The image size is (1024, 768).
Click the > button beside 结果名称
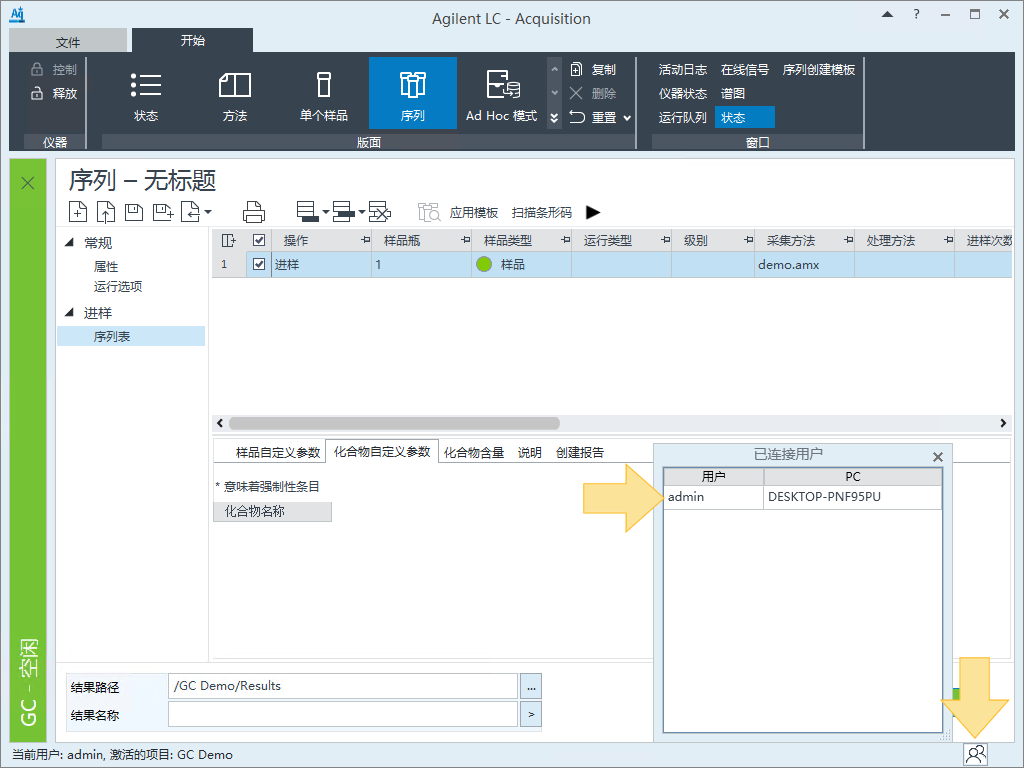(x=531, y=714)
